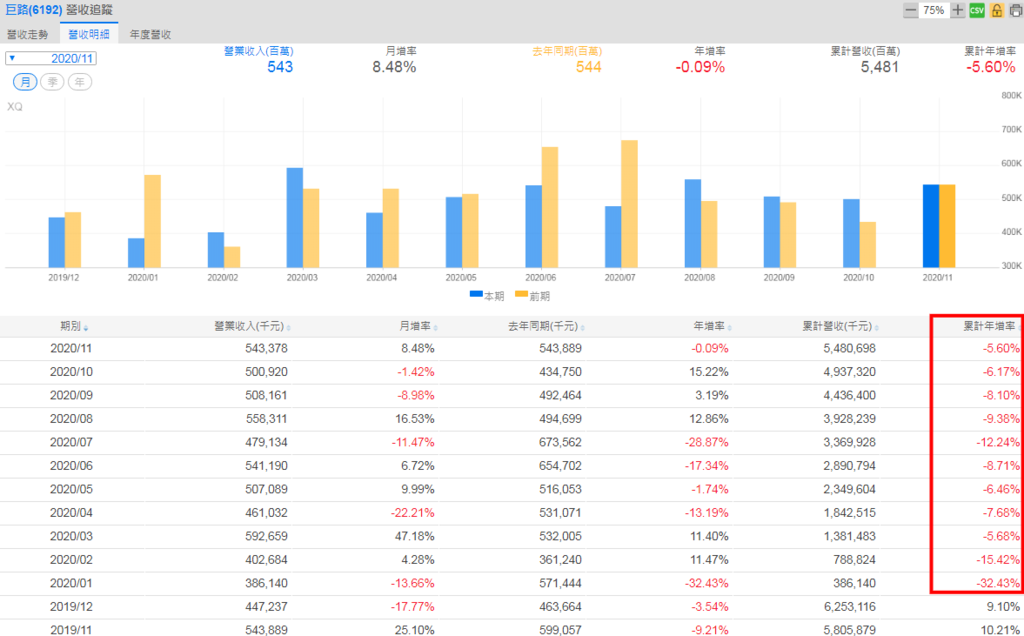
Task: Click the dark orange 2020/11 prior-year bar
Action: [947, 226]
